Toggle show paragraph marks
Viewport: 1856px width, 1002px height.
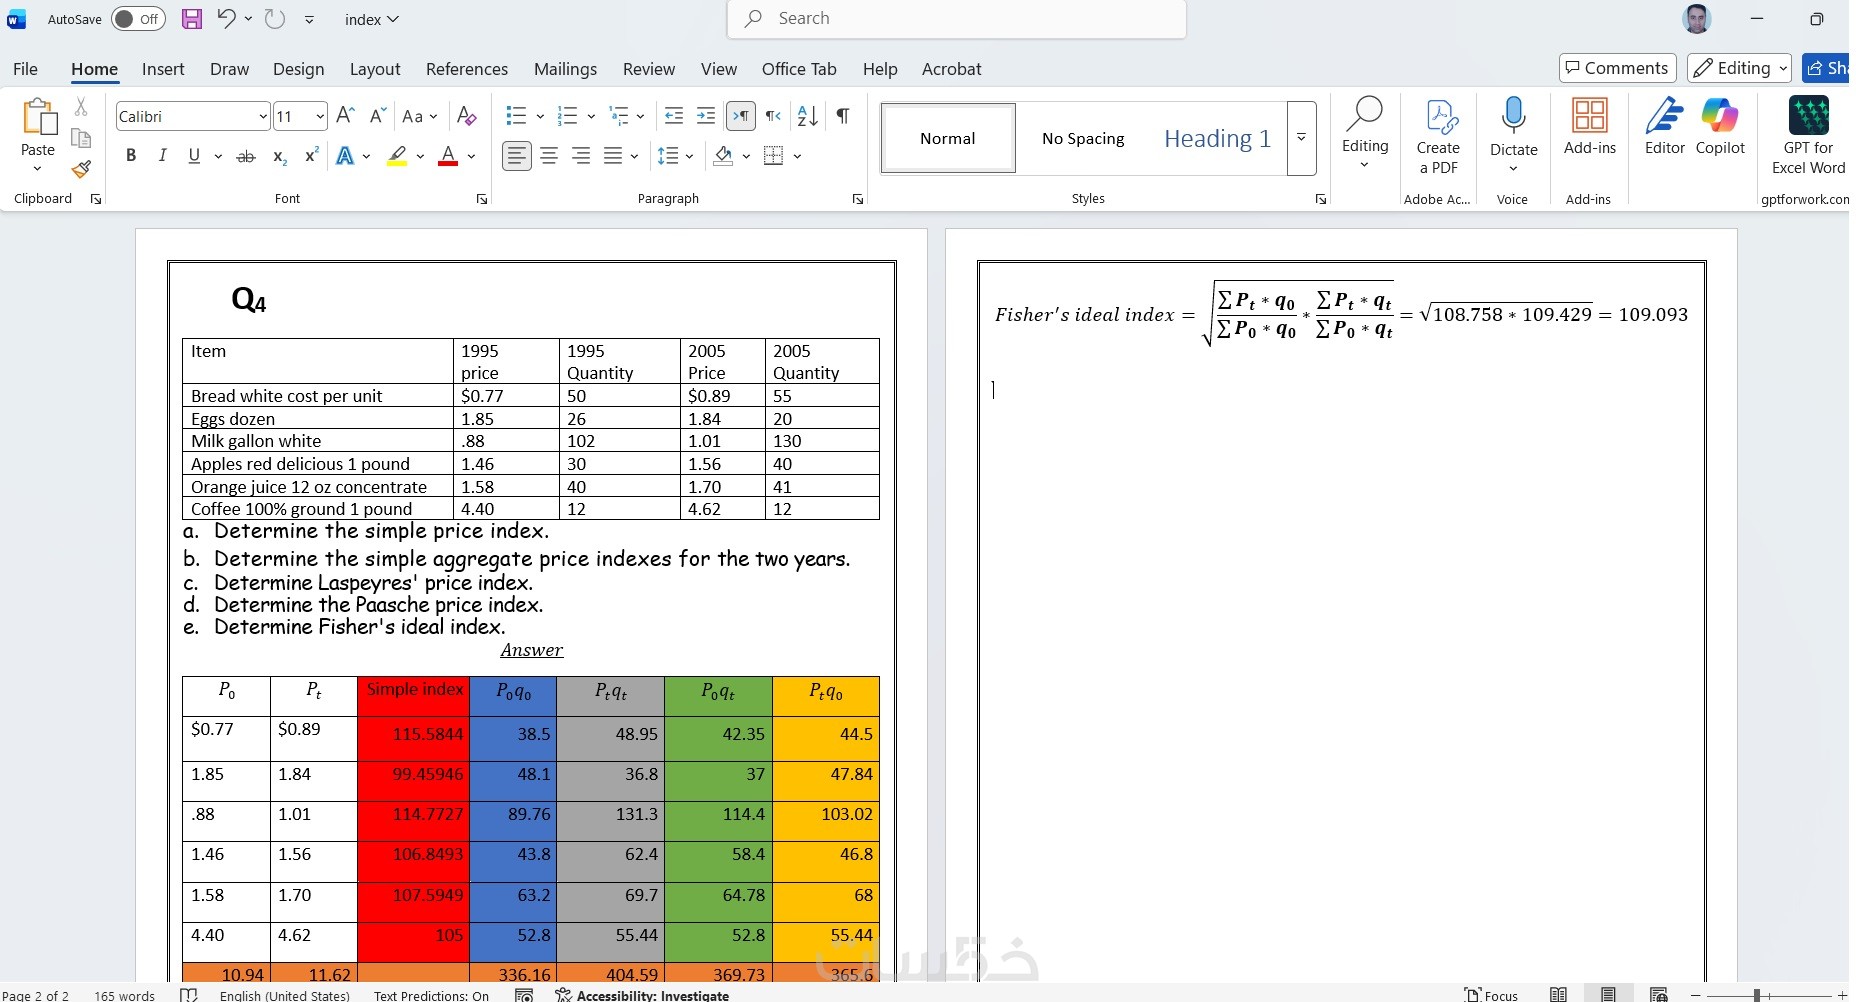[843, 116]
